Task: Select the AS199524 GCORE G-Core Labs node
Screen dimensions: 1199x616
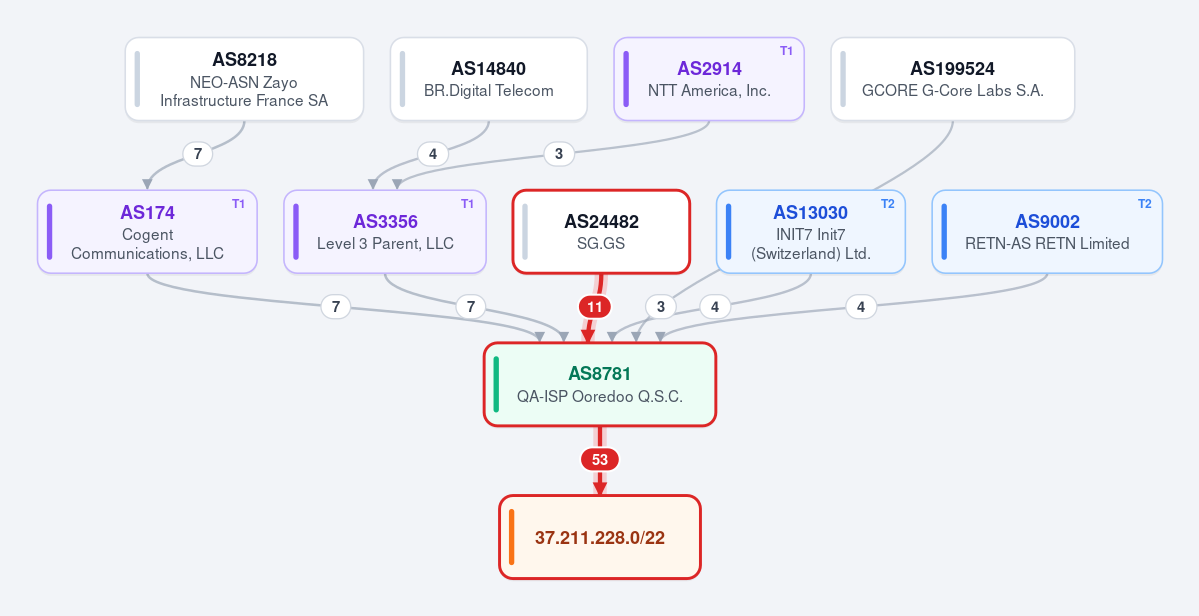Action: pos(953,79)
